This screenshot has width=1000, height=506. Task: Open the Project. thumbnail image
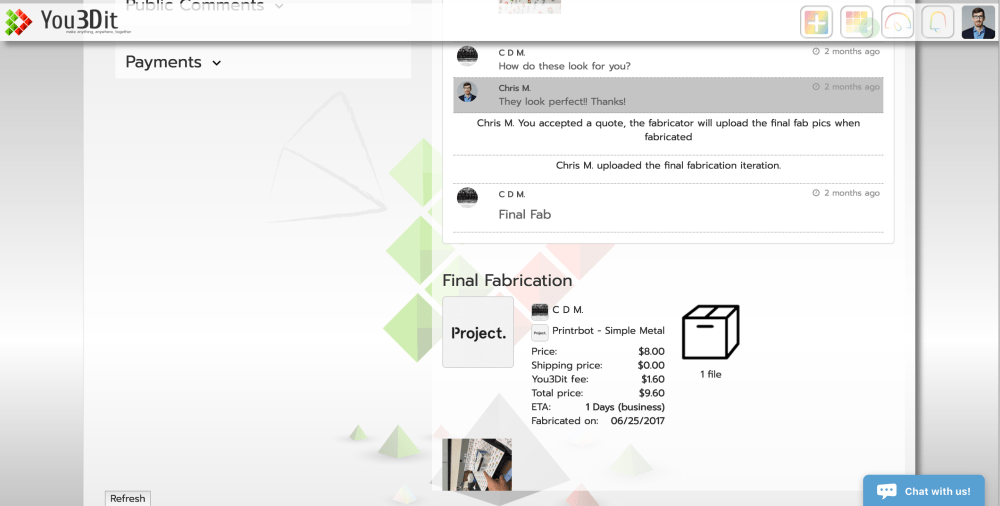(x=478, y=332)
